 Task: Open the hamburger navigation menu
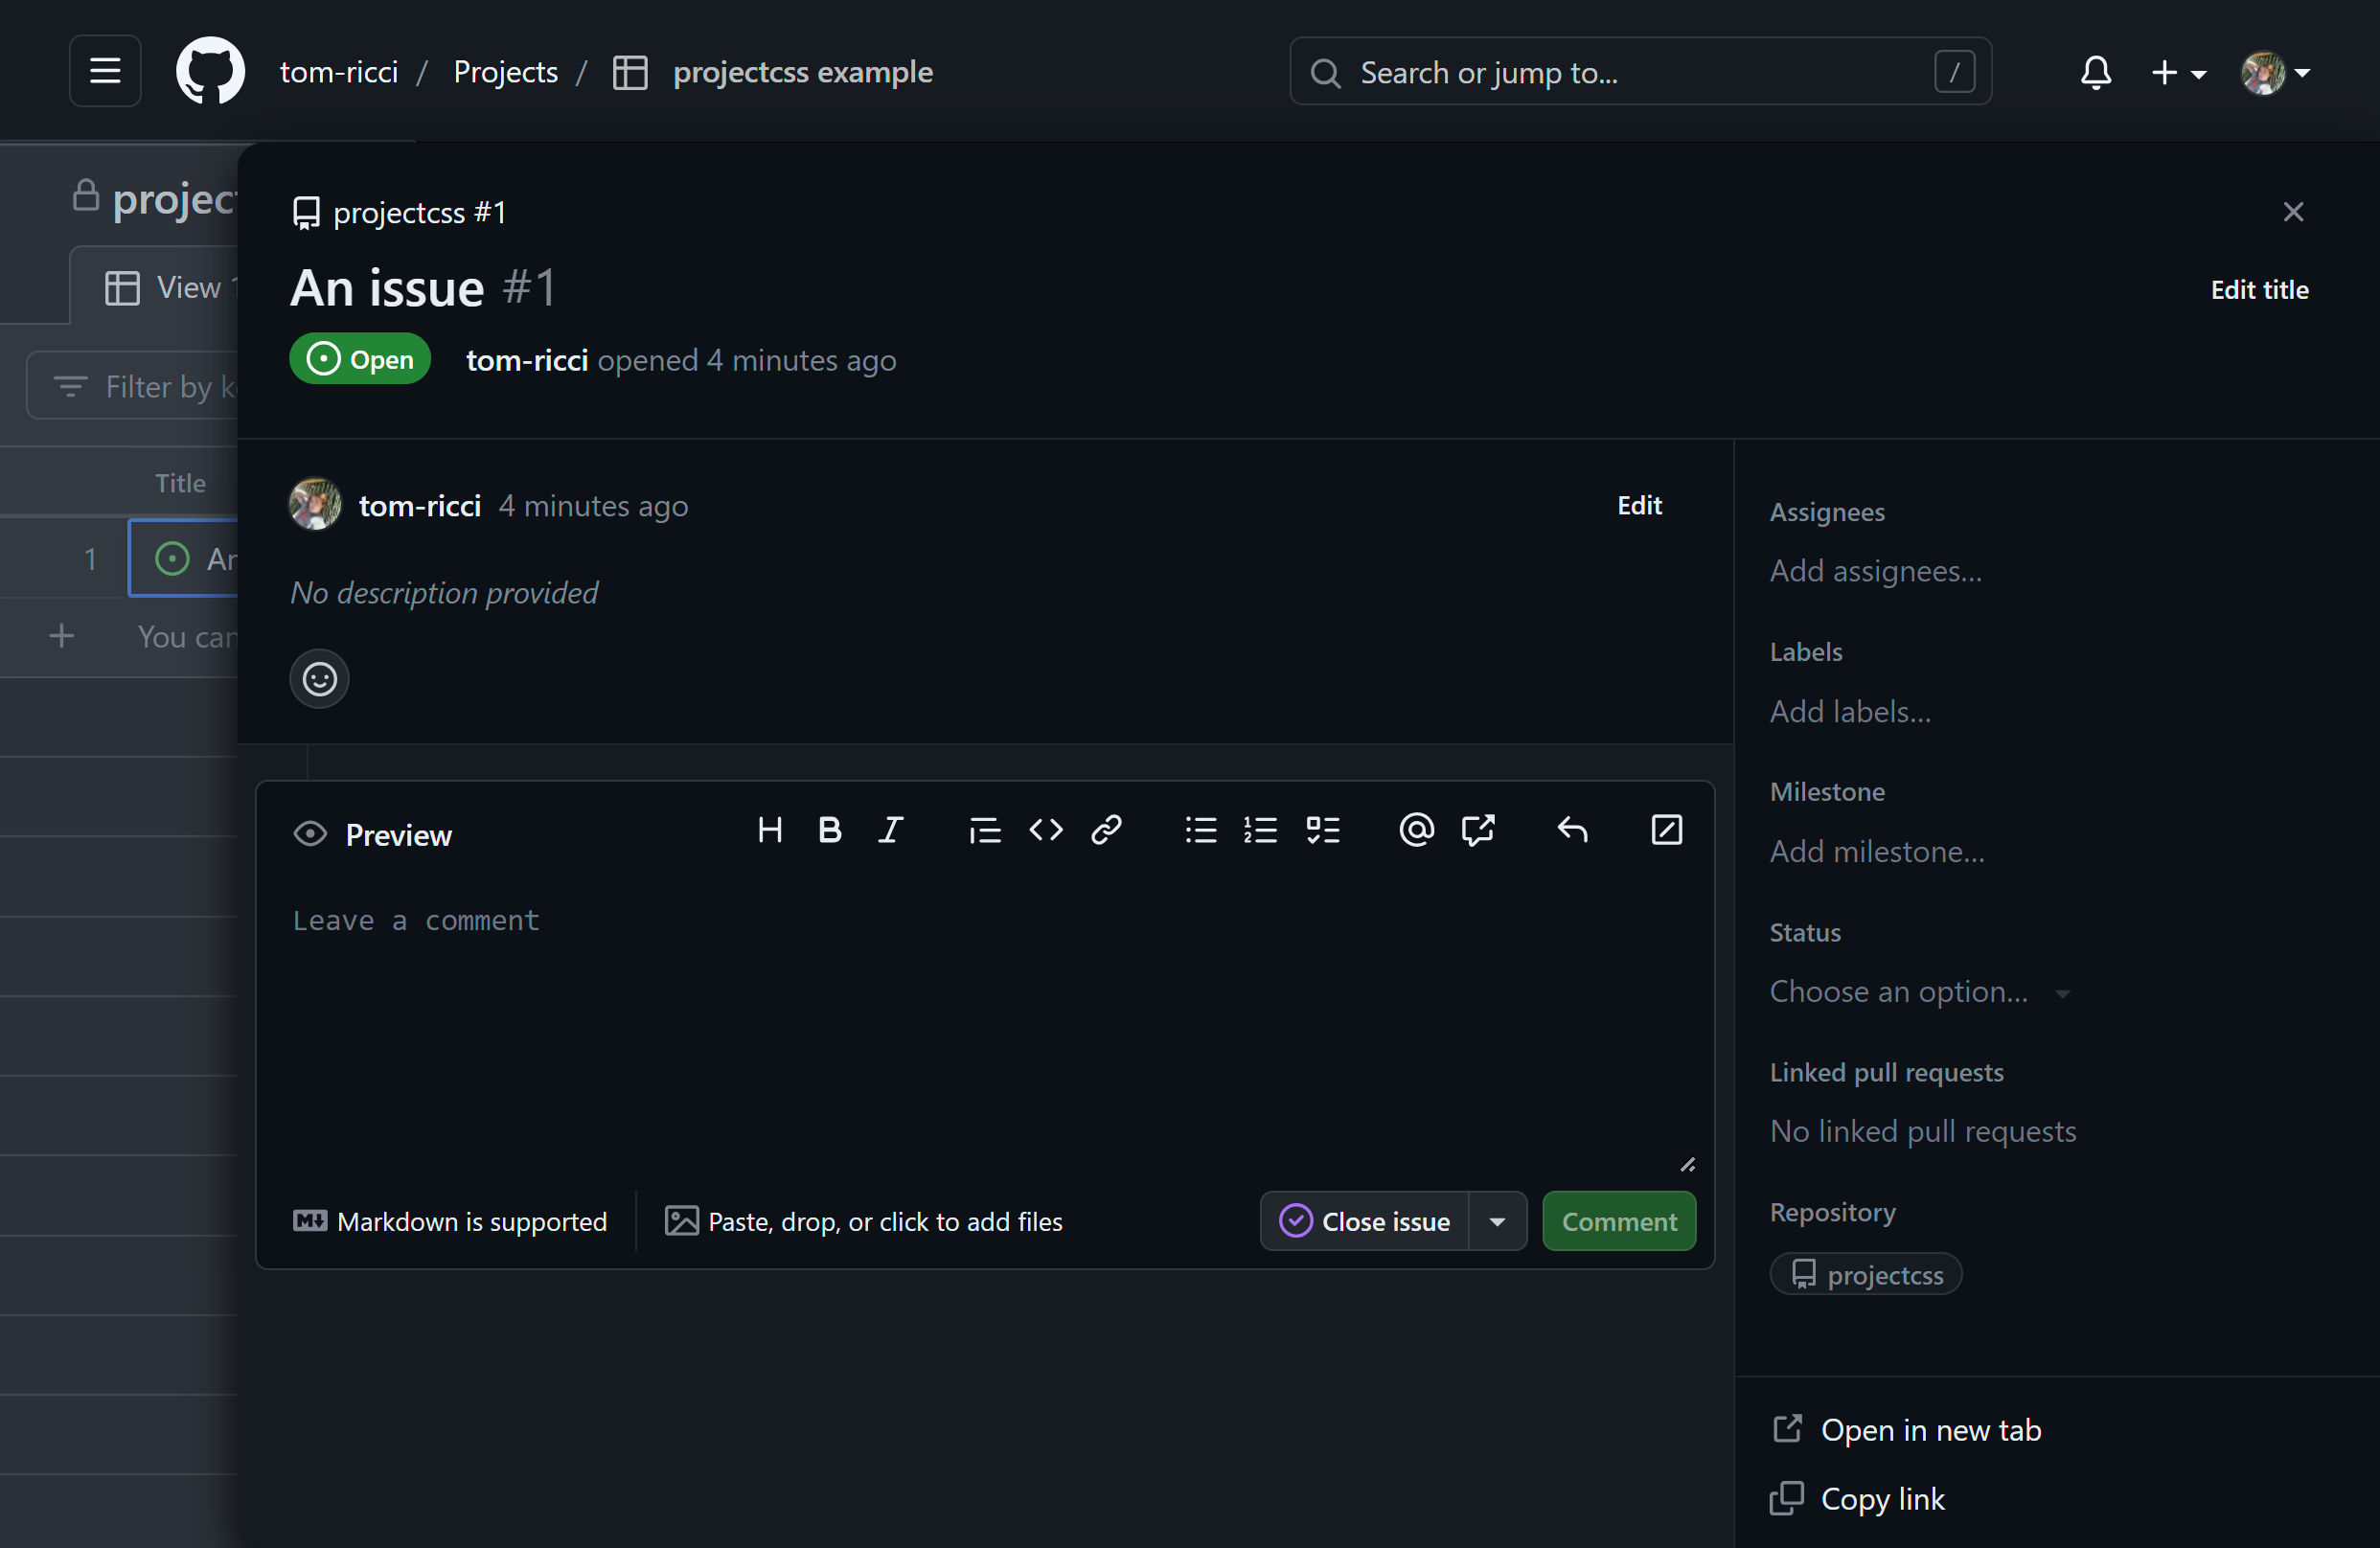click(105, 71)
